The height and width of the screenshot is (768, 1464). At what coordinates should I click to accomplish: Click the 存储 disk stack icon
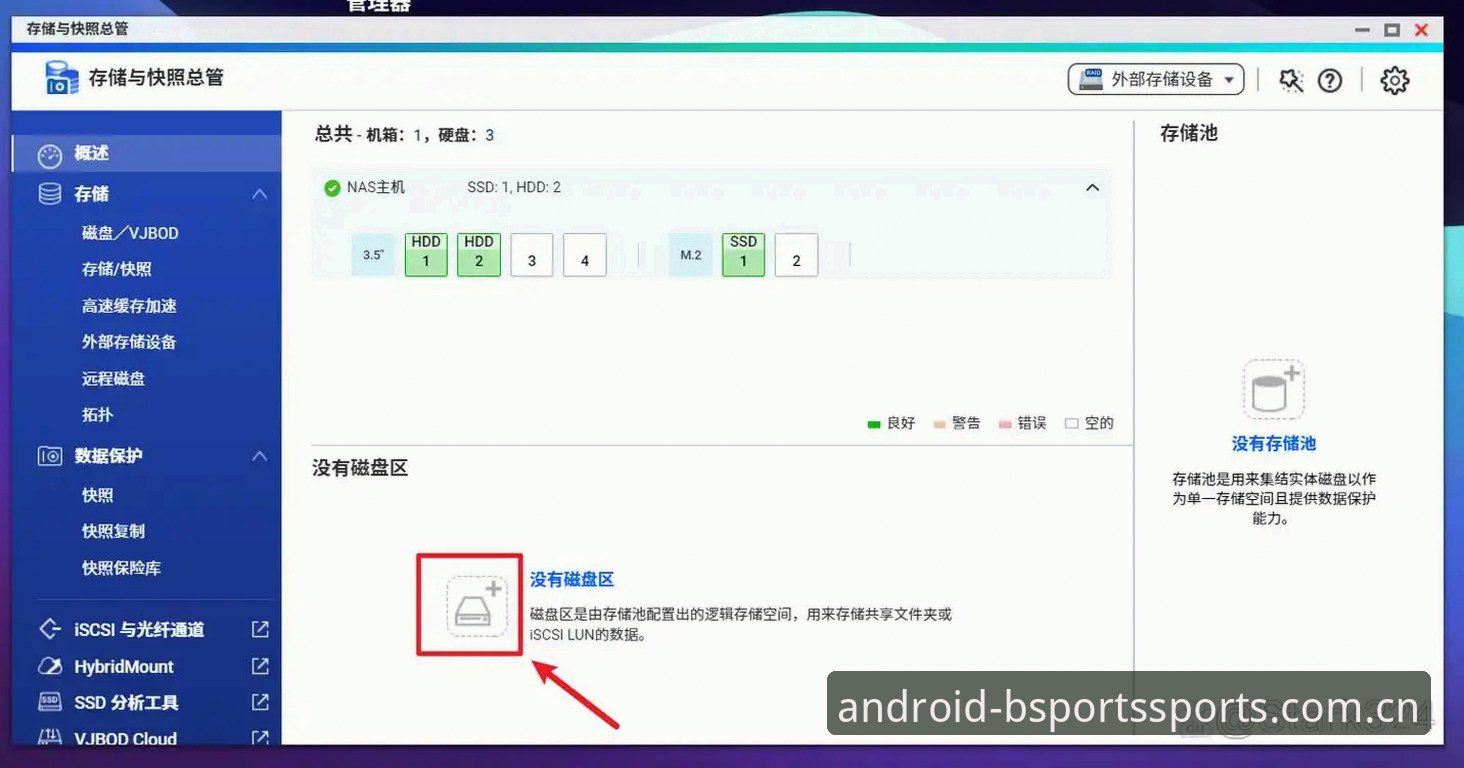point(50,194)
